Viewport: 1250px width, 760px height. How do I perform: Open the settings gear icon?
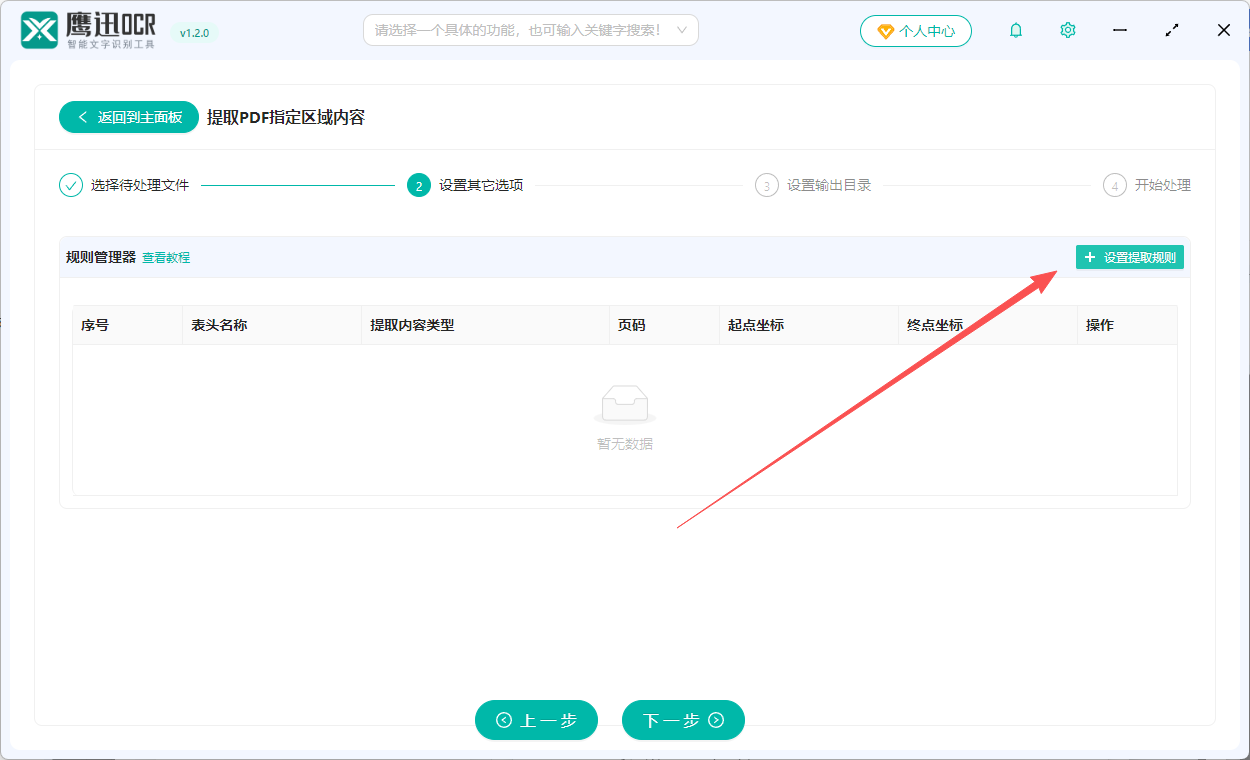[x=1067, y=30]
